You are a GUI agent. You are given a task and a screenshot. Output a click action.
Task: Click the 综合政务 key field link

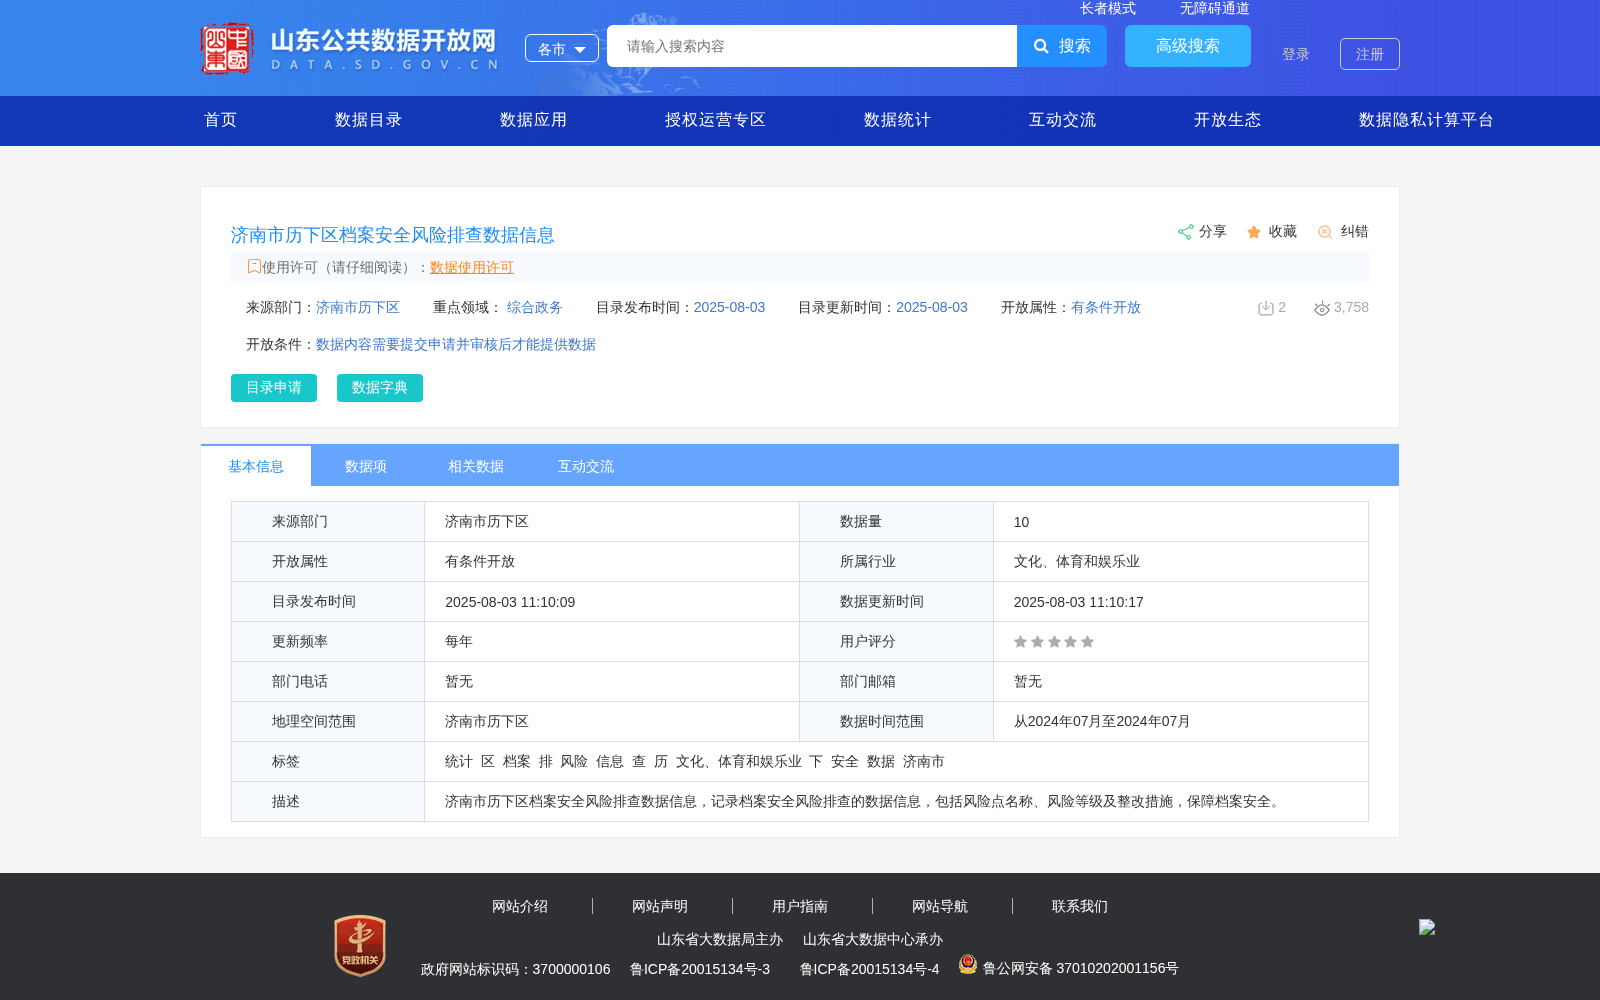(535, 307)
